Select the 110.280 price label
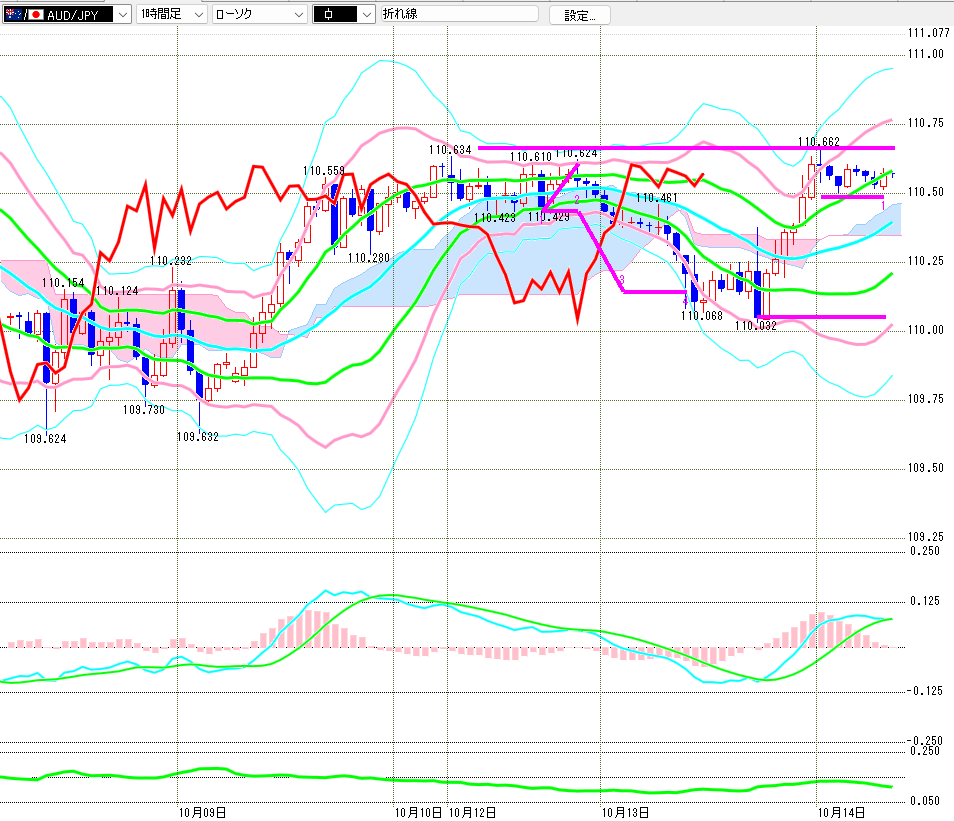 369,258
